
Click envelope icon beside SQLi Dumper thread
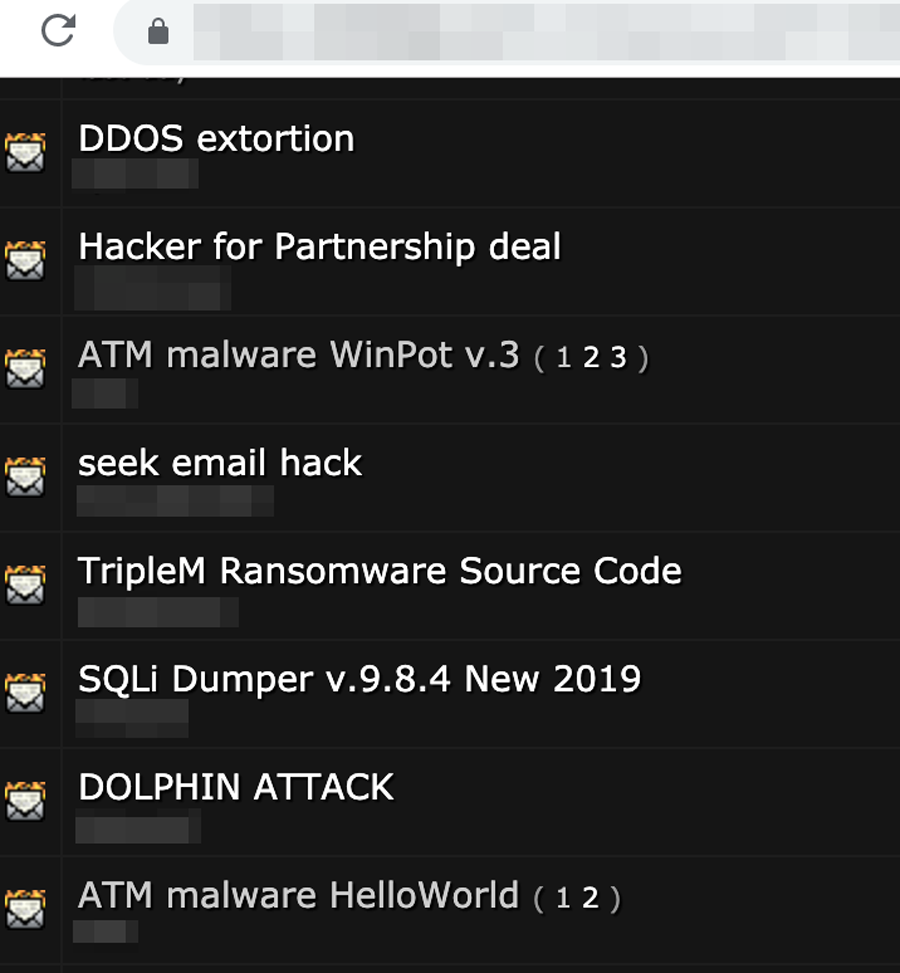[x=25, y=693]
